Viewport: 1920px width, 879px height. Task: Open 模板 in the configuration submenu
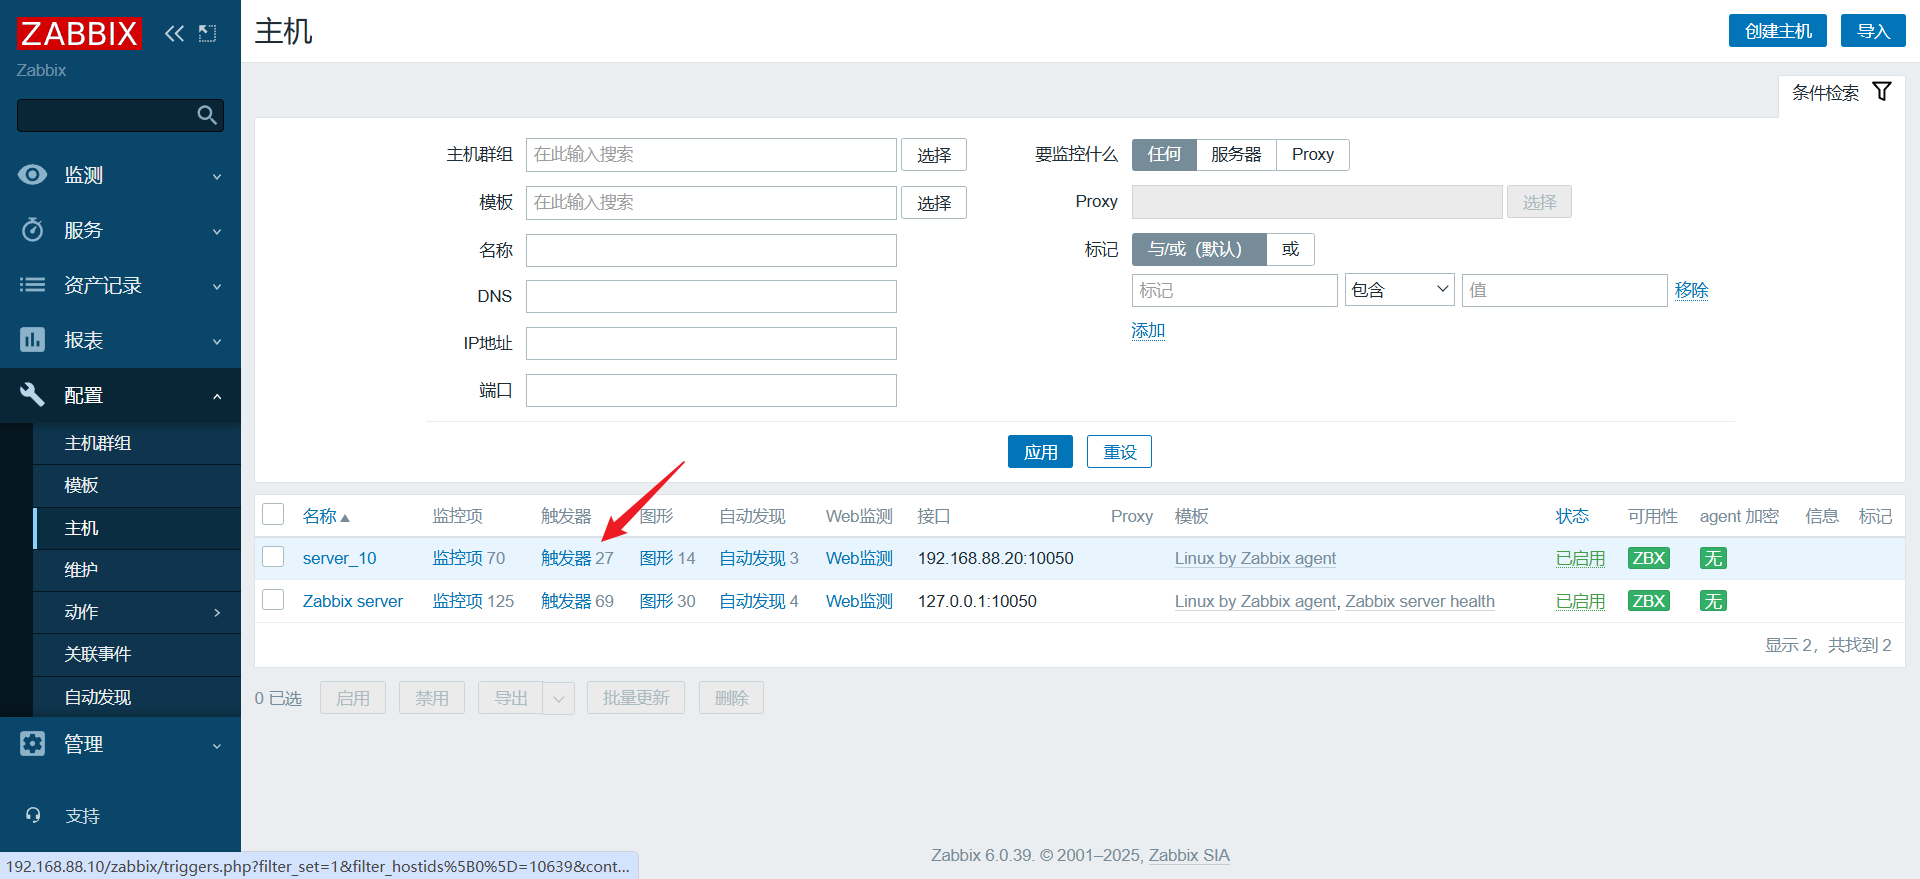pos(82,485)
